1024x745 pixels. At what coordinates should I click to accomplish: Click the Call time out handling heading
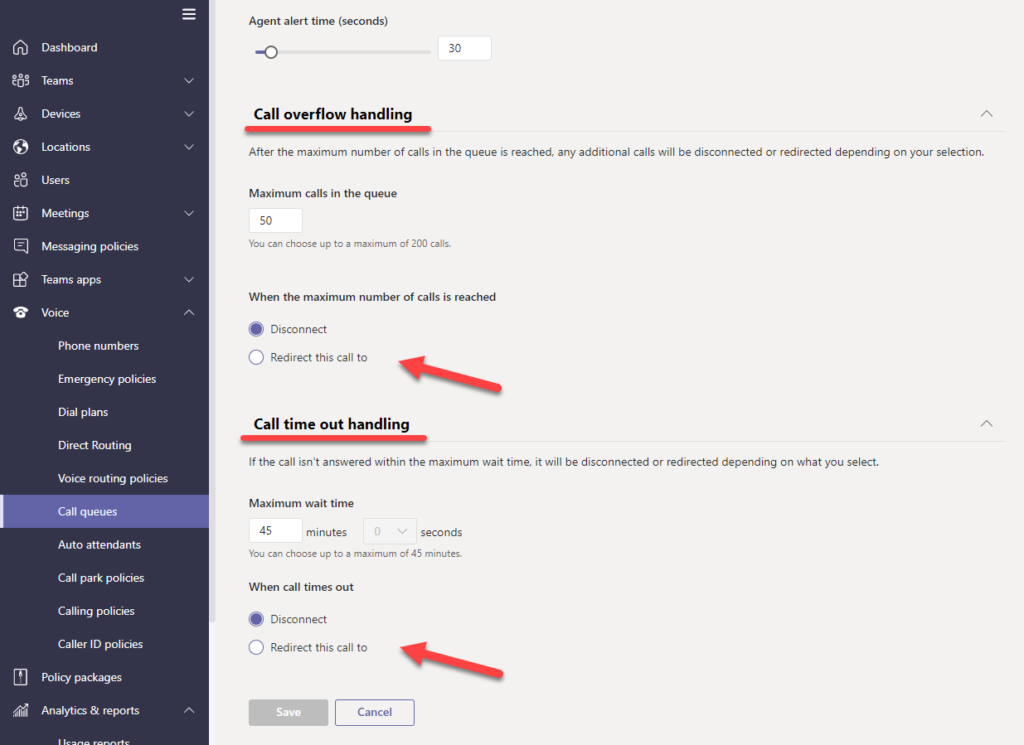pyautogui.click(x=332, y=424)
